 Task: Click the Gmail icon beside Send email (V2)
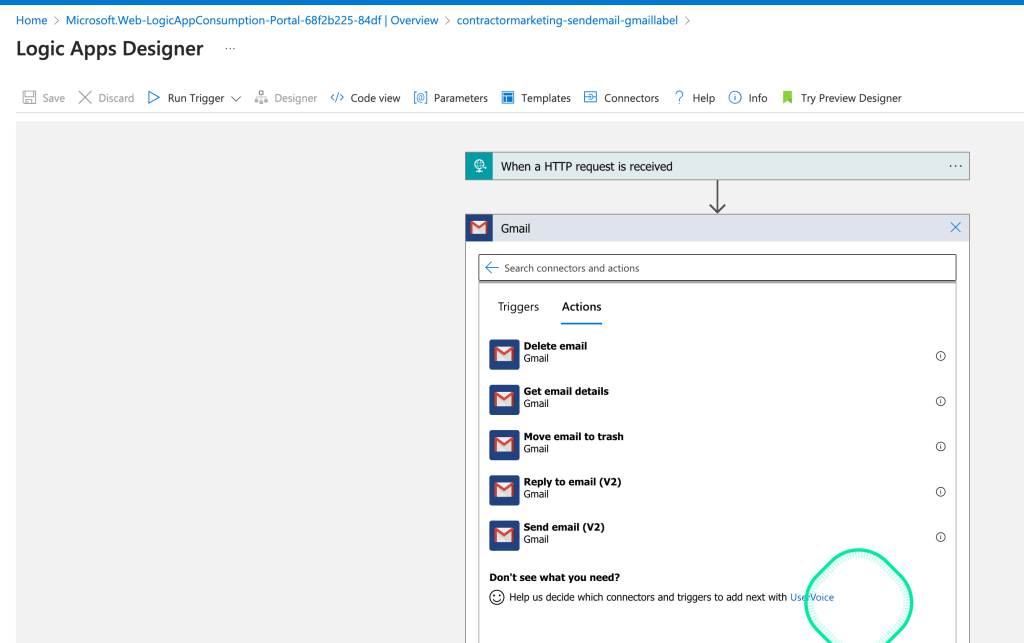(504, 535)
